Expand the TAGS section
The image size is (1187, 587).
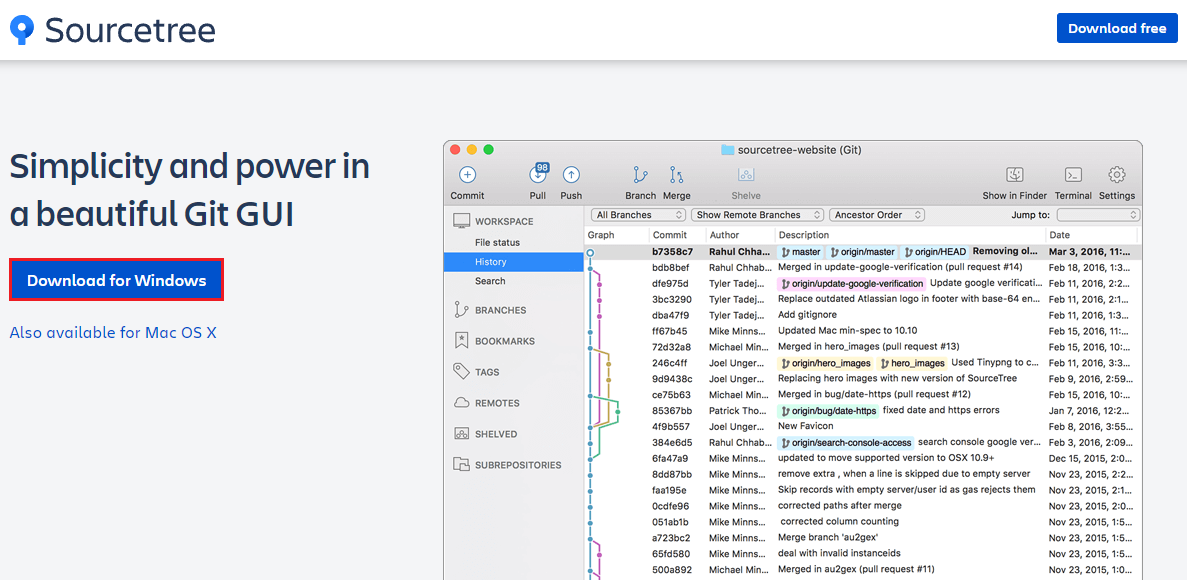(487, 373)
